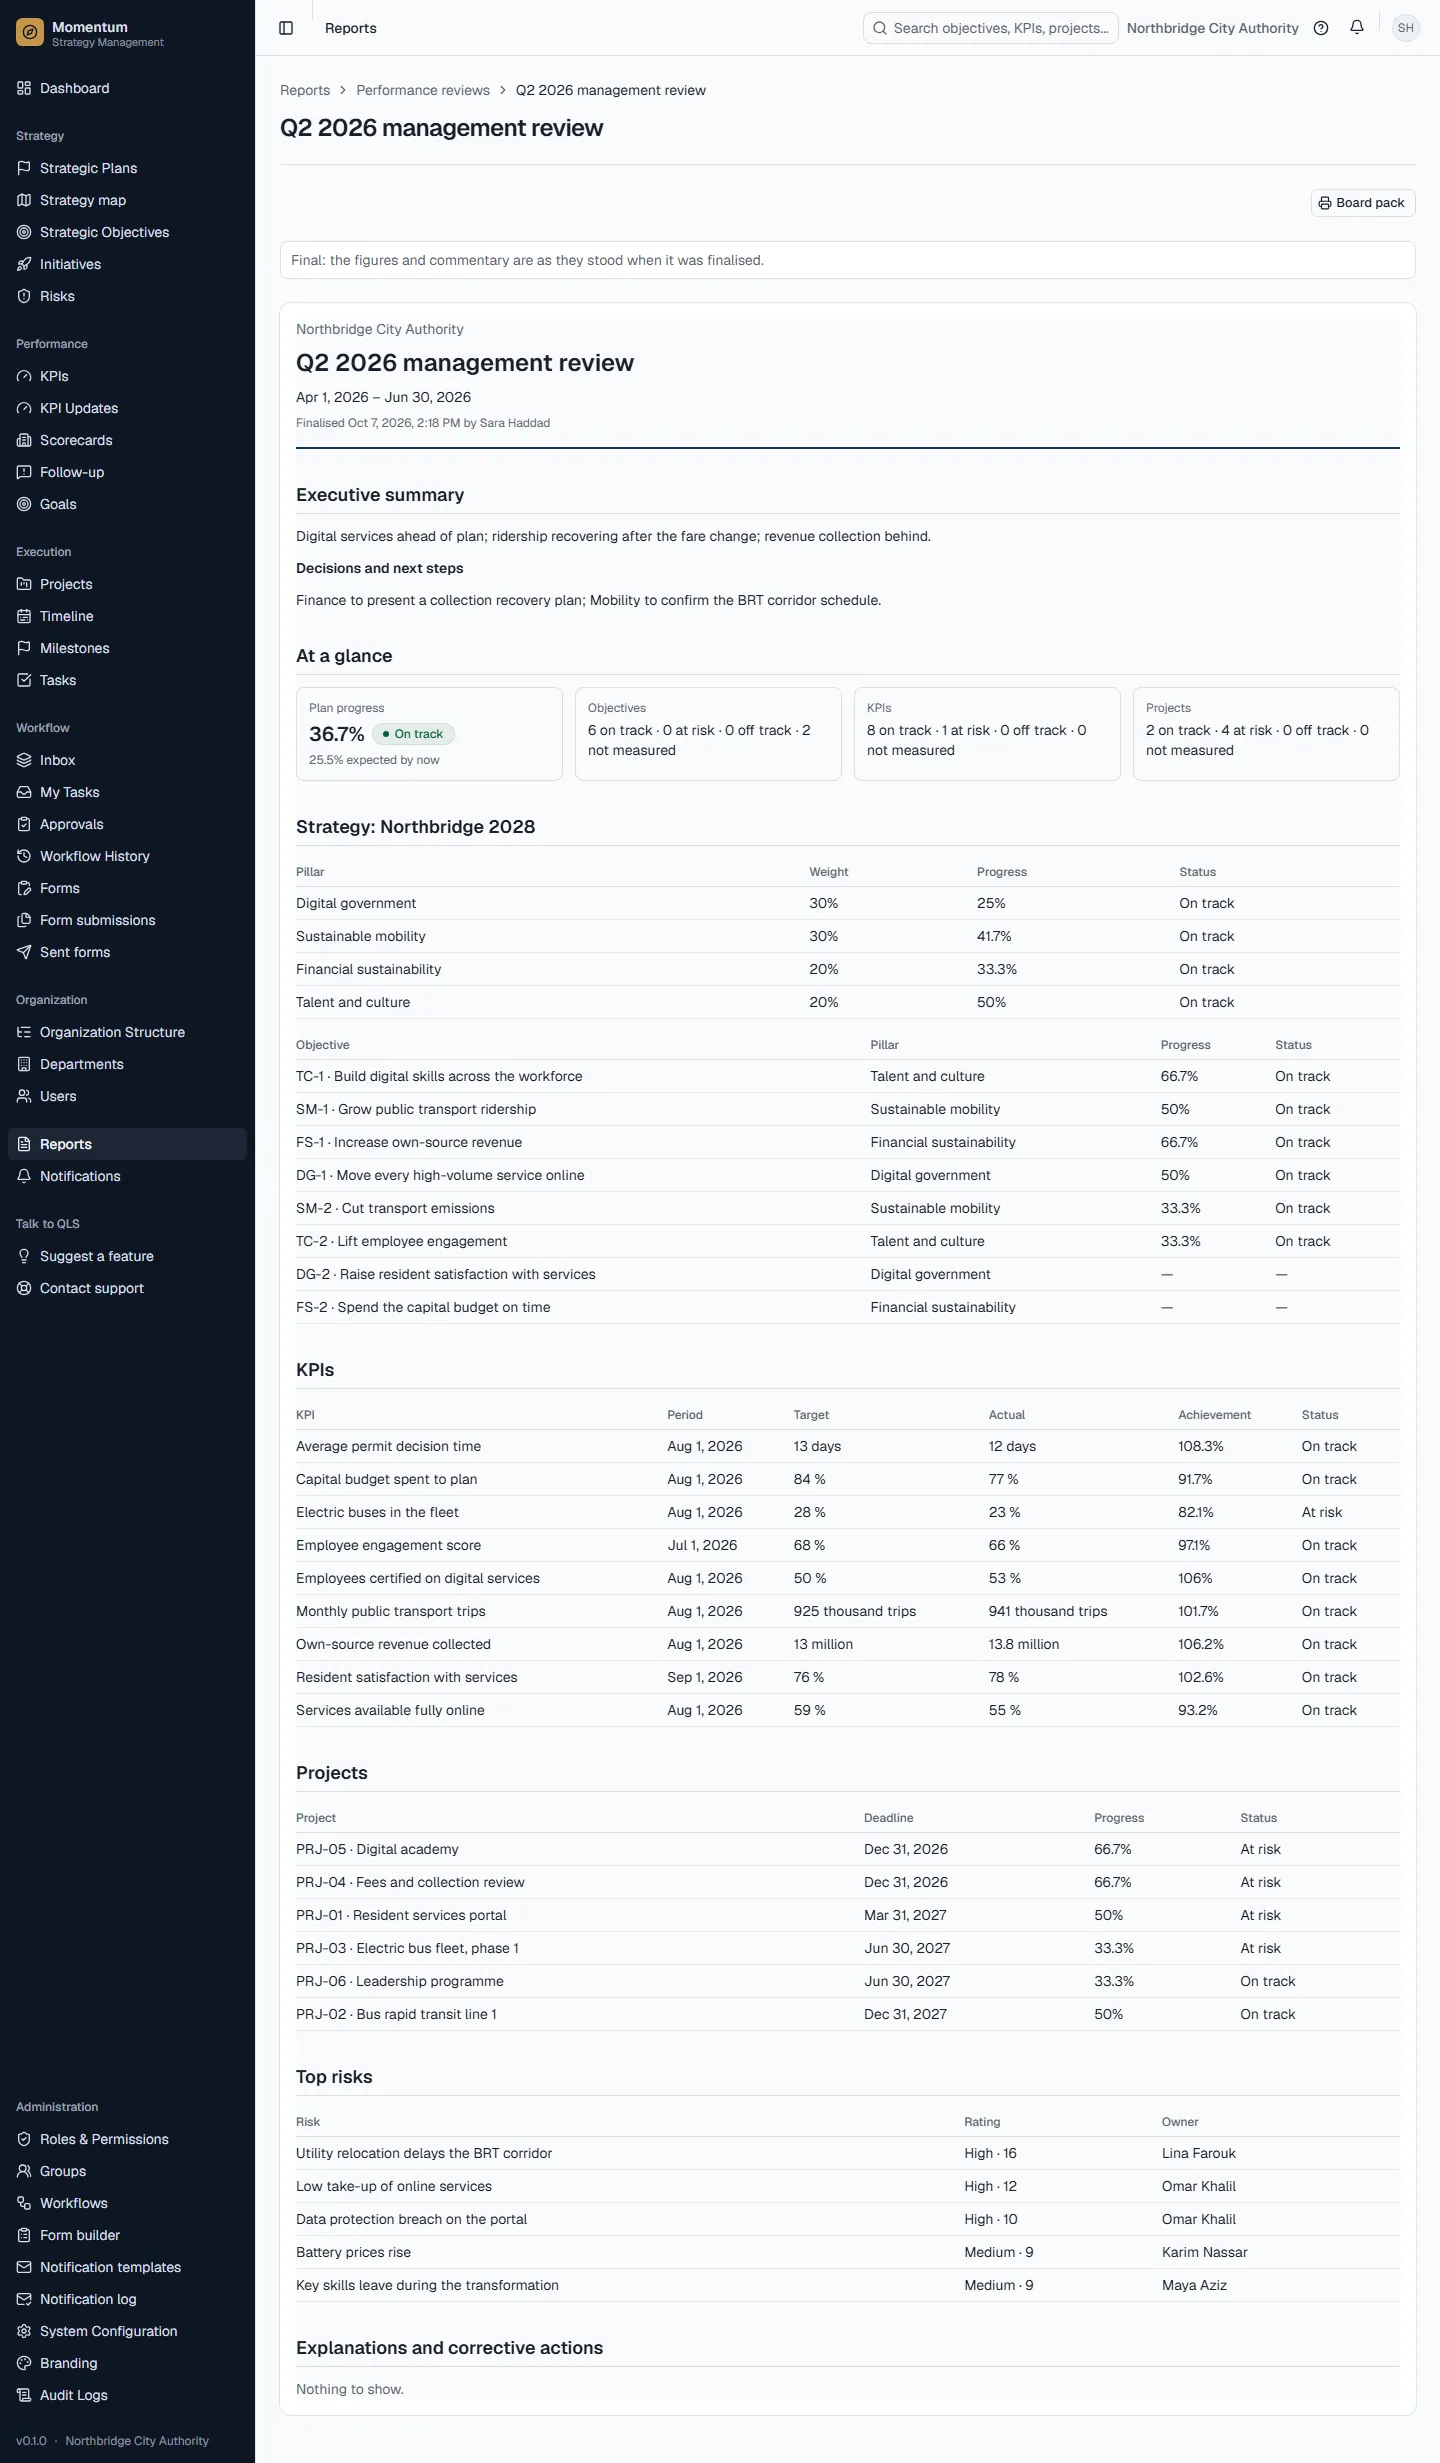Click the Inbox layers icon

click(x=24, y=760)
